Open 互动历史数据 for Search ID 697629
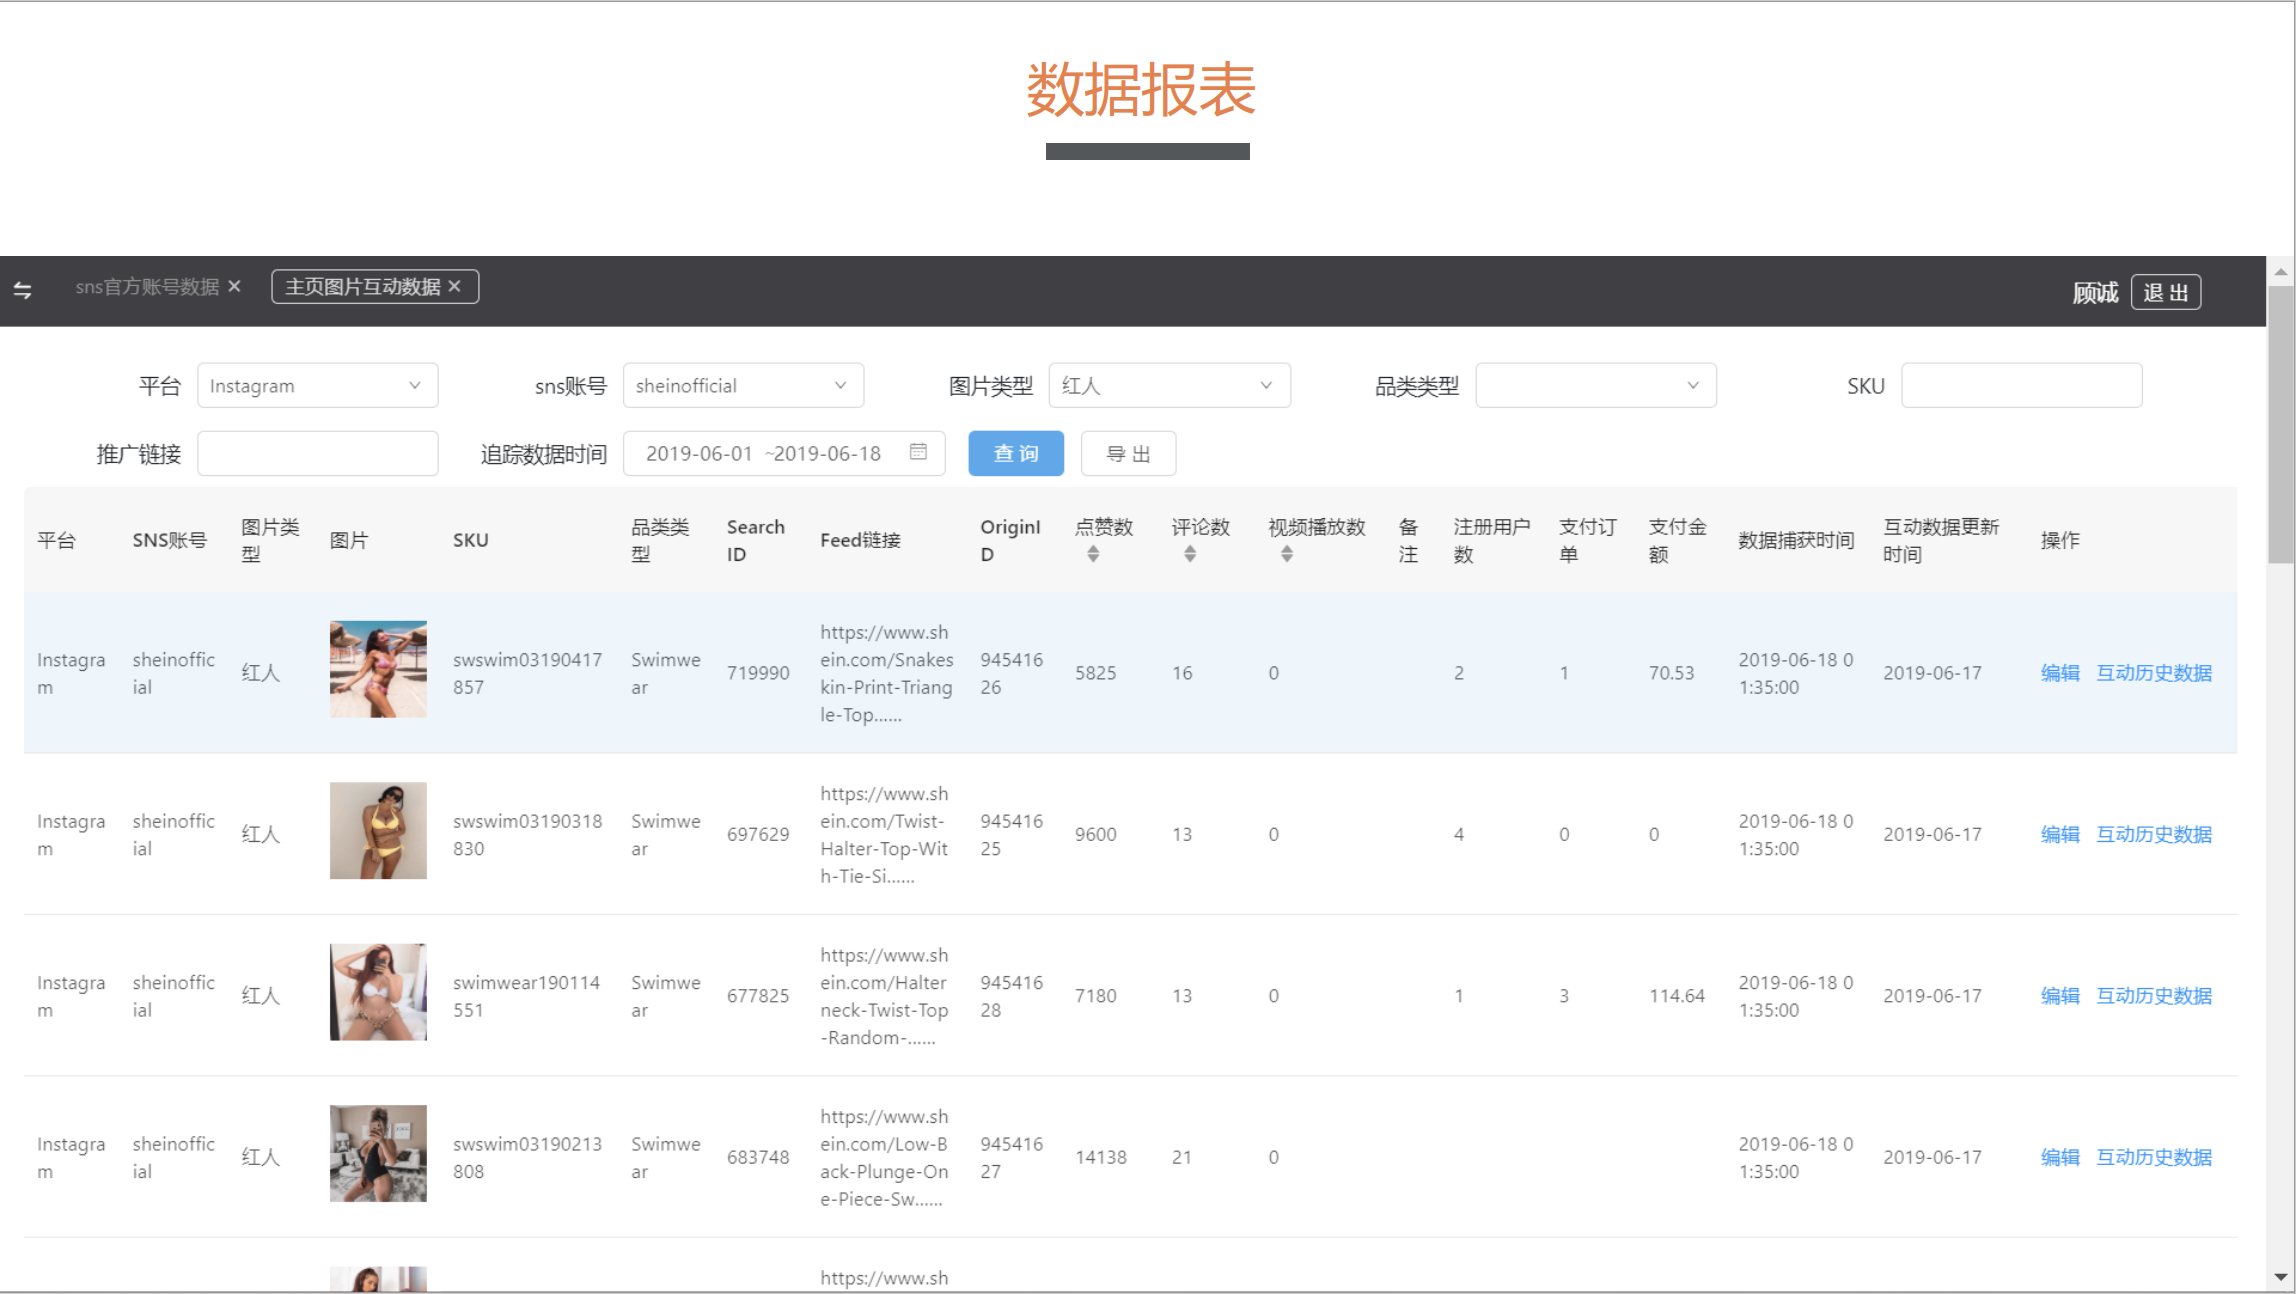Screen dimensions: 2296x1294 point(2154,834)
